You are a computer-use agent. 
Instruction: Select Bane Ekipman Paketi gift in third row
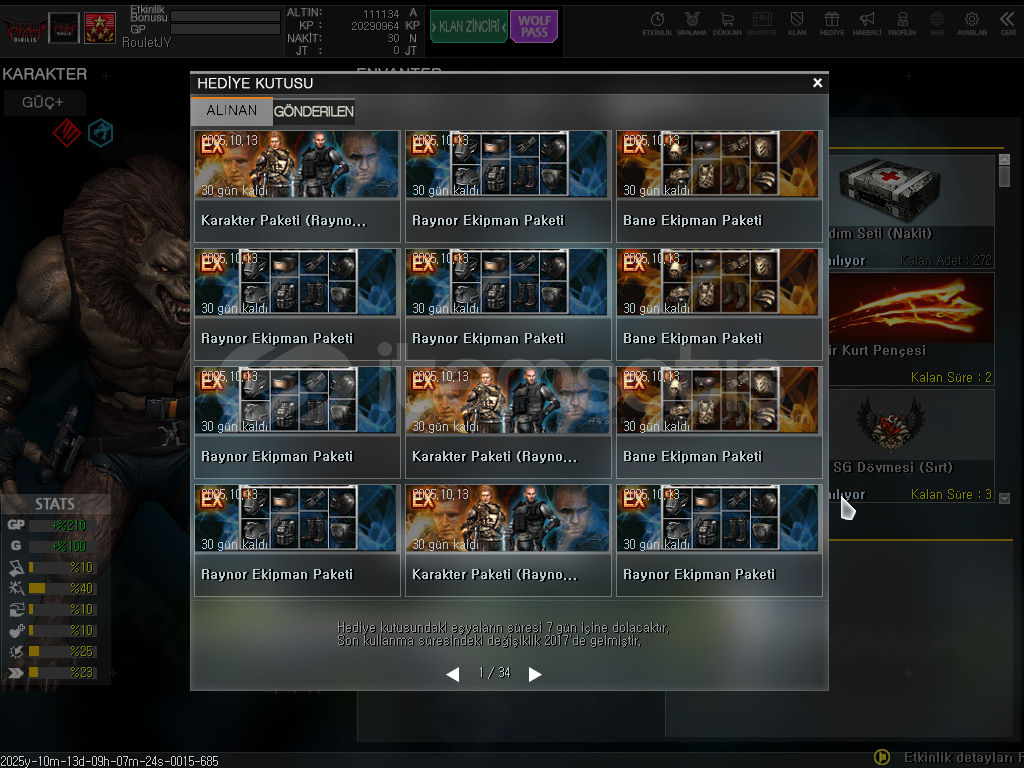point(719,423)
